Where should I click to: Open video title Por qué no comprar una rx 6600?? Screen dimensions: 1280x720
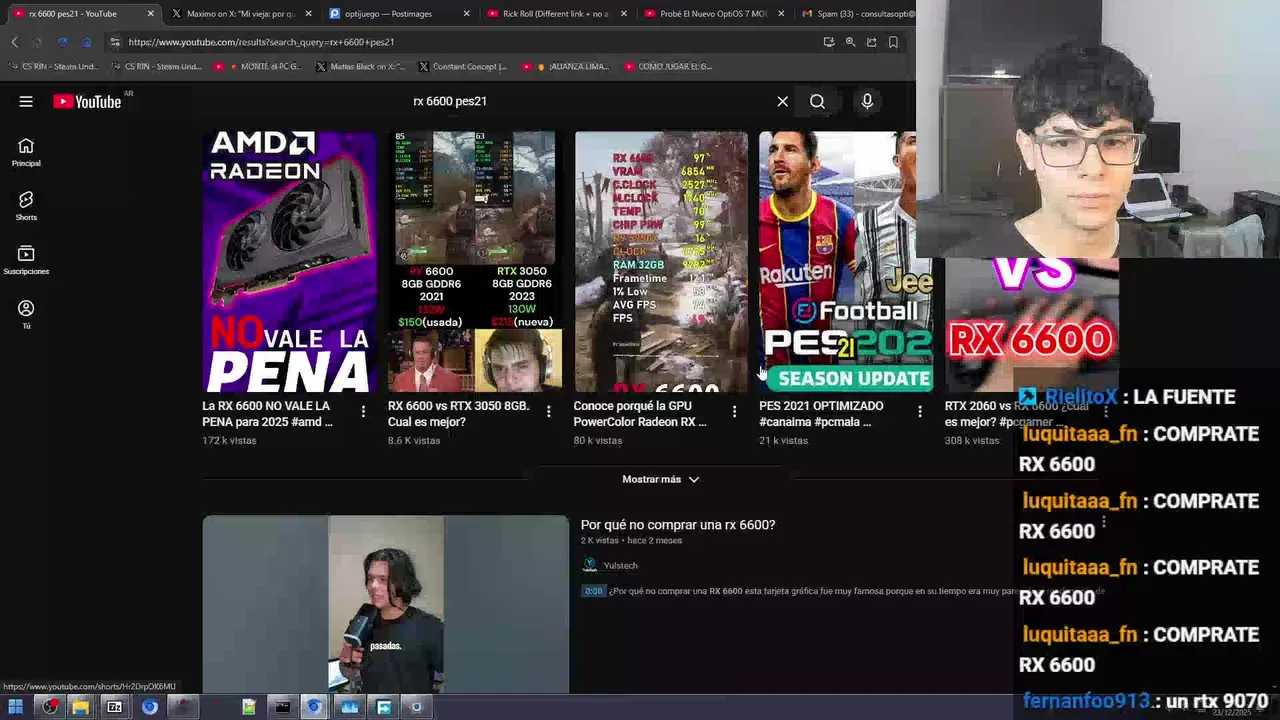coord(678,525)
